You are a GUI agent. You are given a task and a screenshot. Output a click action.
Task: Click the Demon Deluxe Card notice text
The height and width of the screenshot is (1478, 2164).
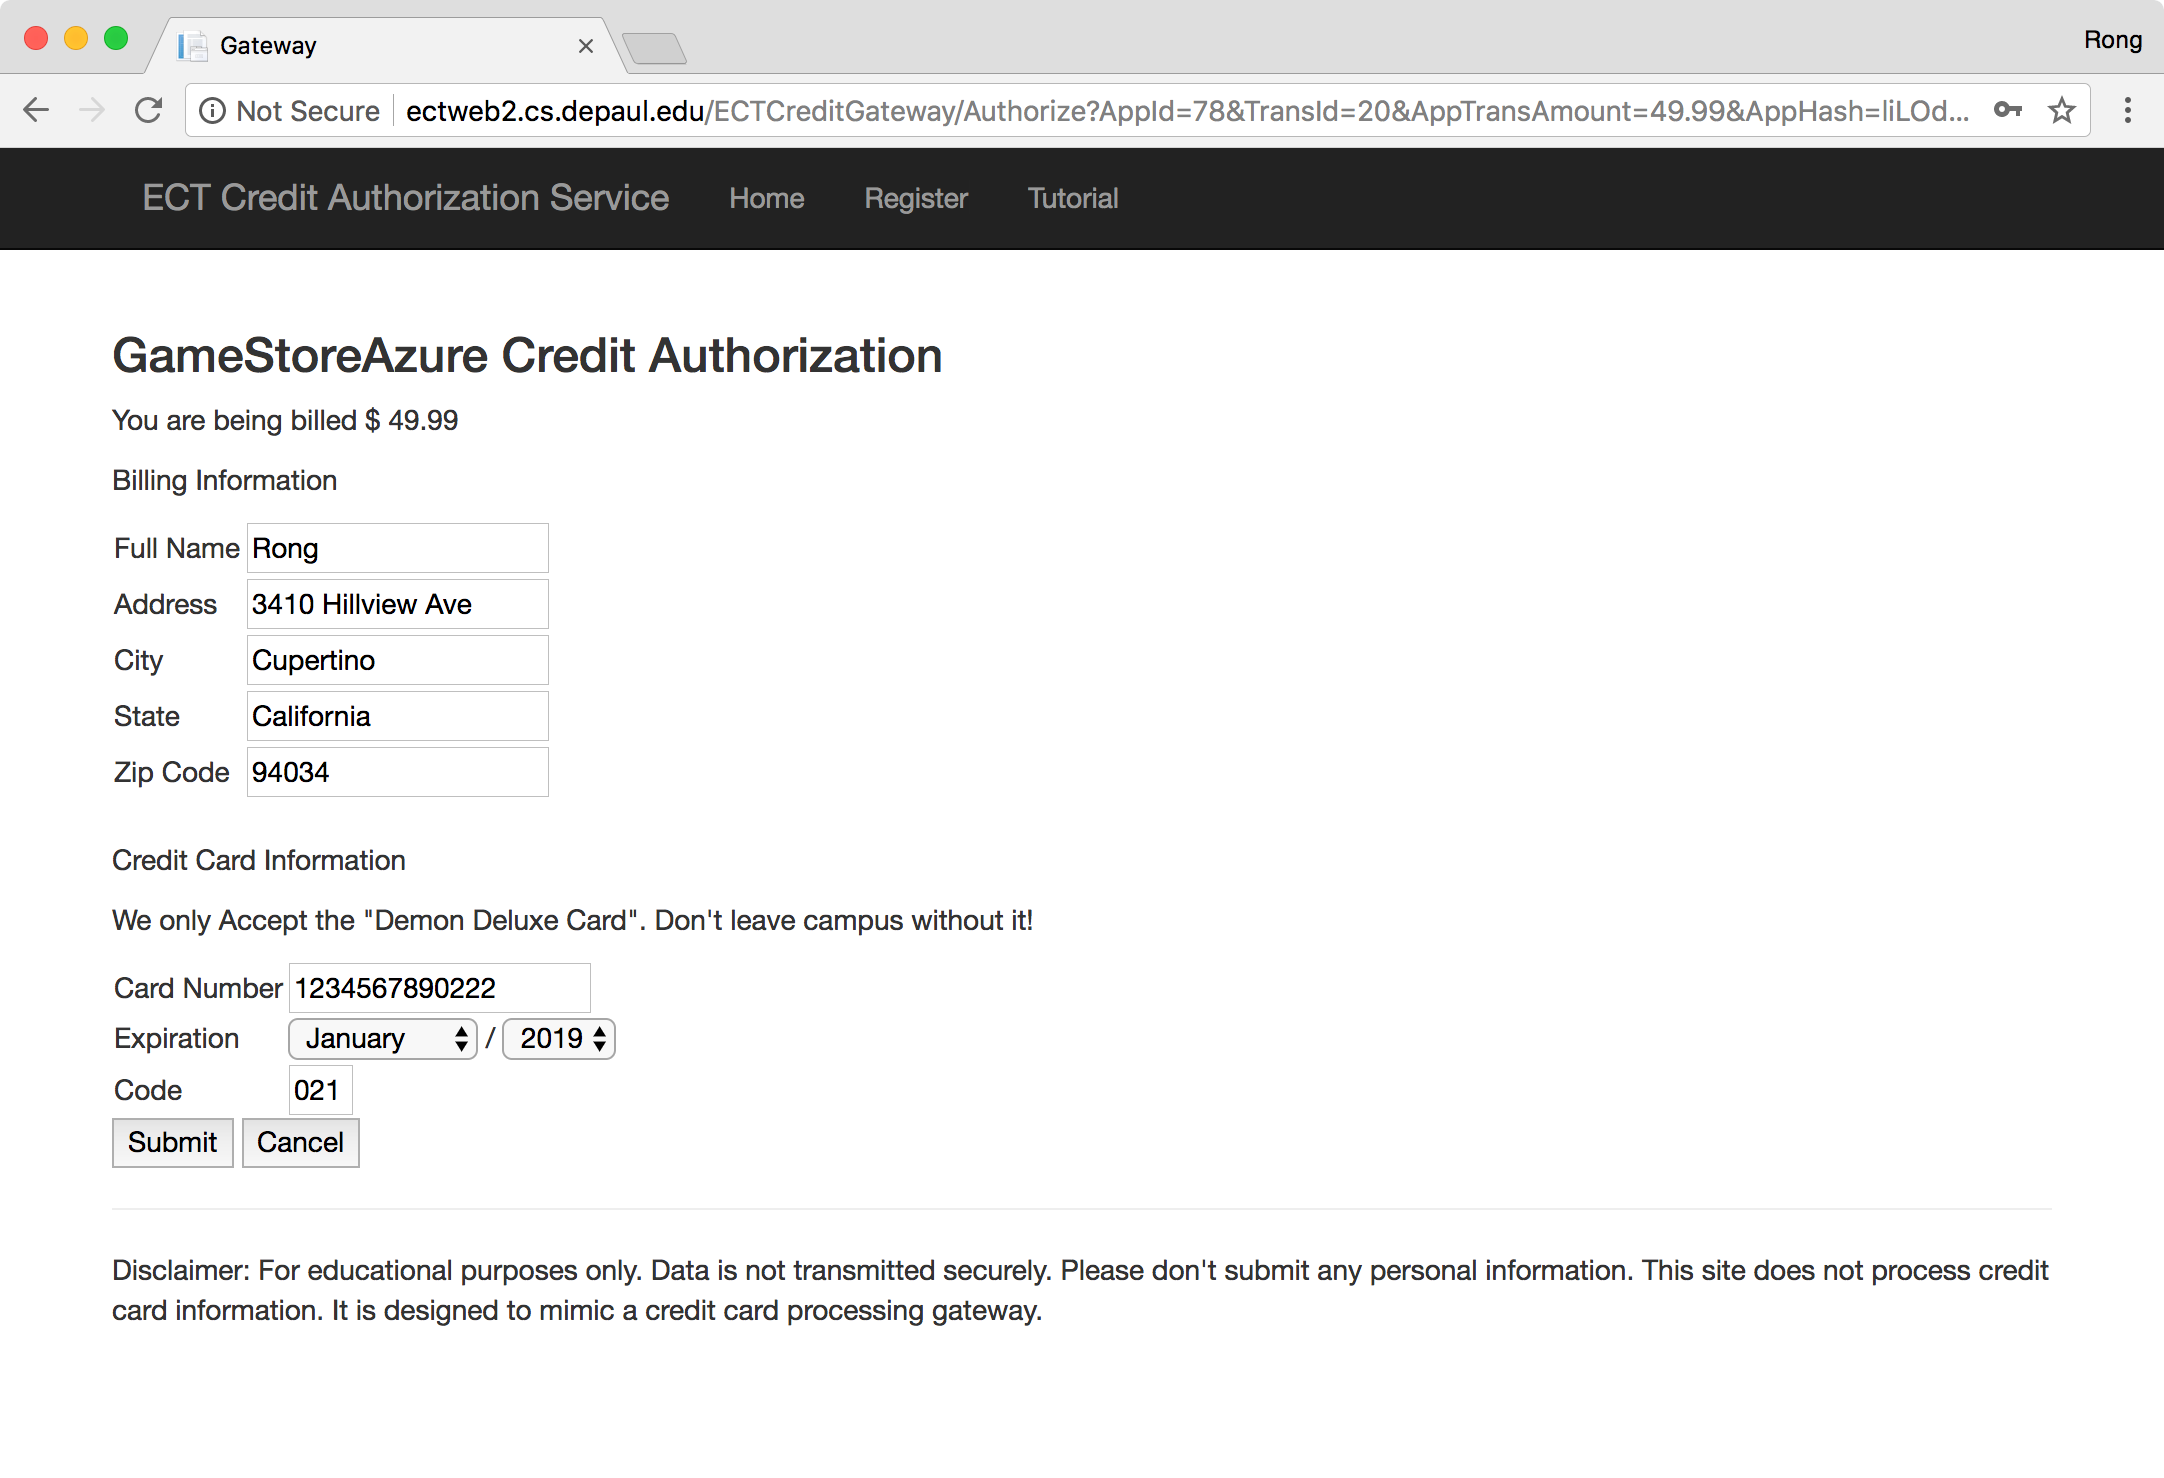573,920
